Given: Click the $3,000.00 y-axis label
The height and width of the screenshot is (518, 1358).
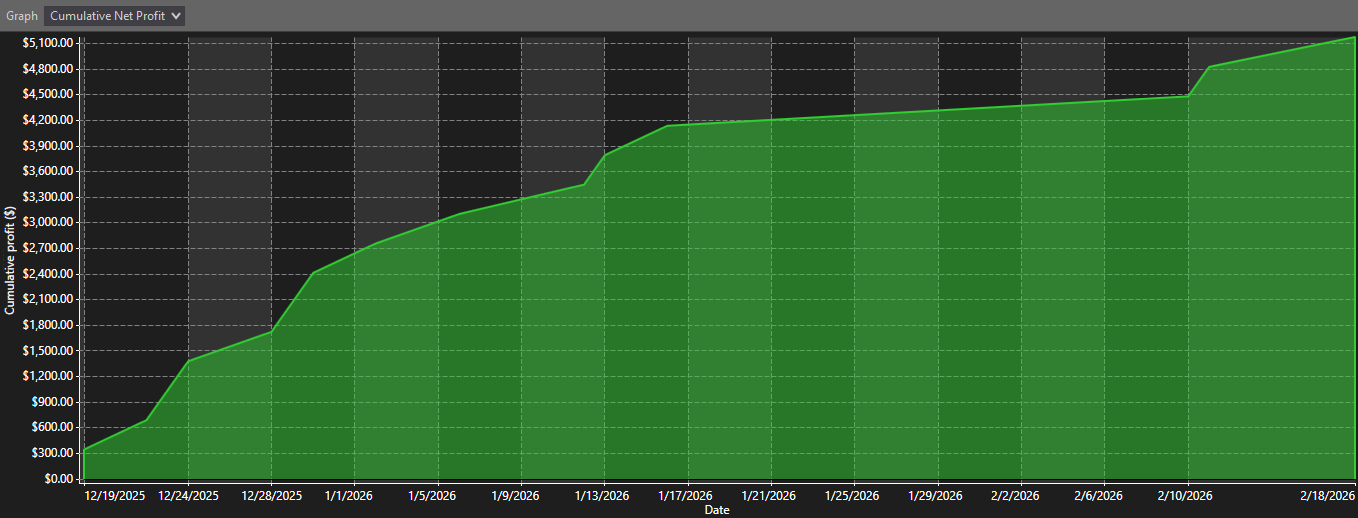Looking at the screenshot, I should click(48, 223).
